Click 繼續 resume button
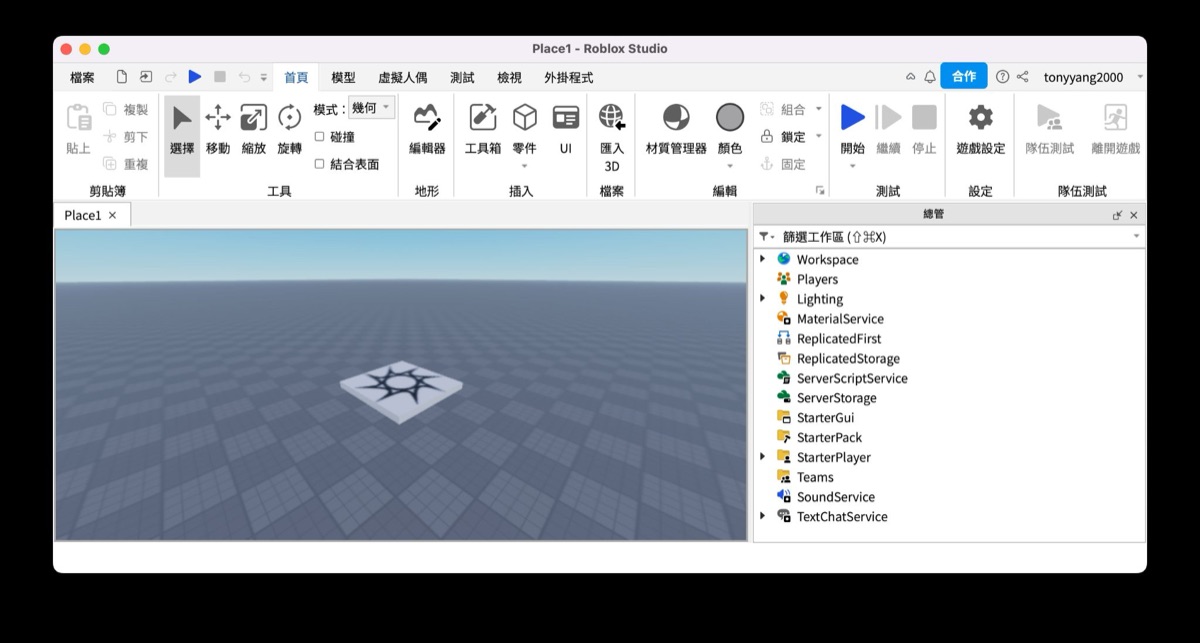 pos(888,131)
